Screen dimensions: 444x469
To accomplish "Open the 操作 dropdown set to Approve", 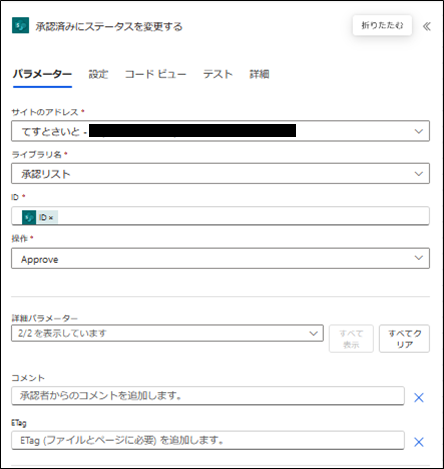I will click(220, 258).
